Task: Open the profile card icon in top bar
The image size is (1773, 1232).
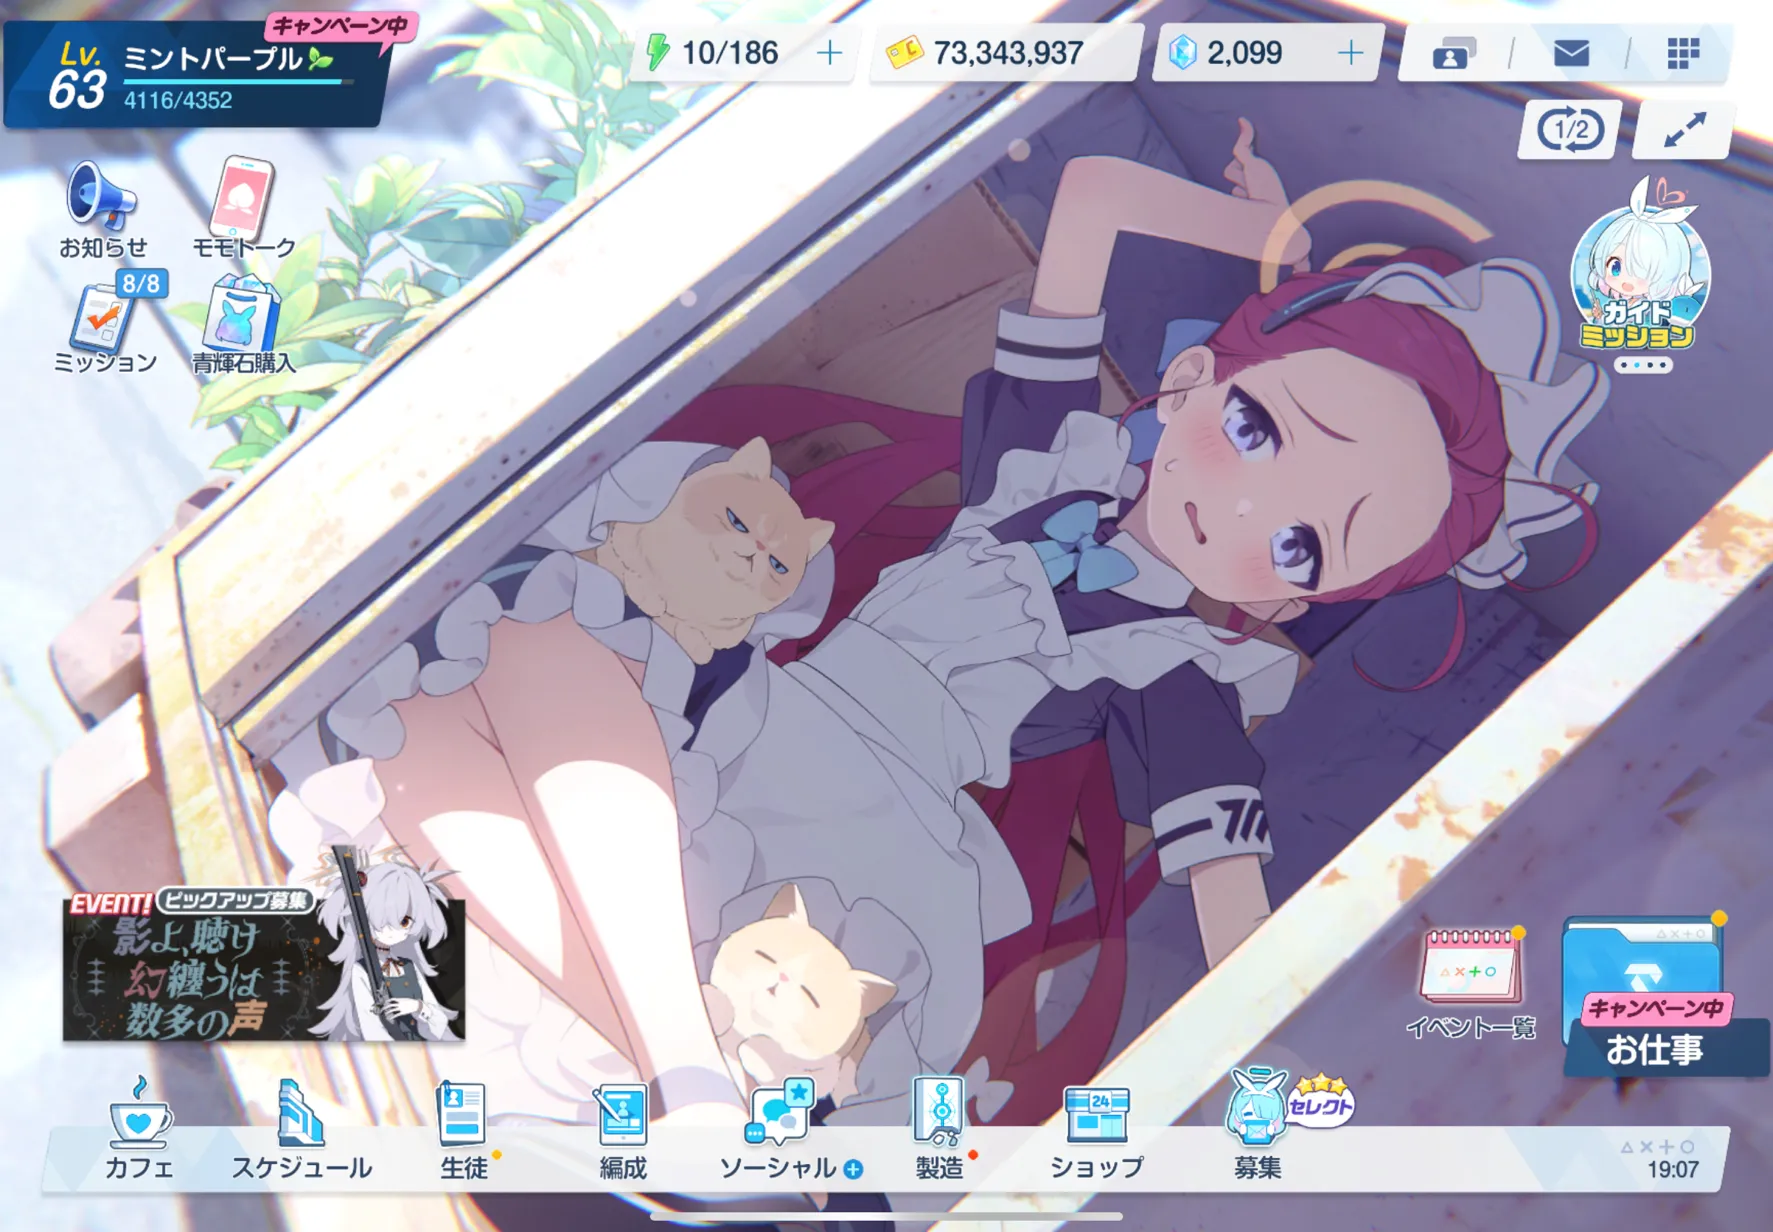Action: coord(1453,53)
